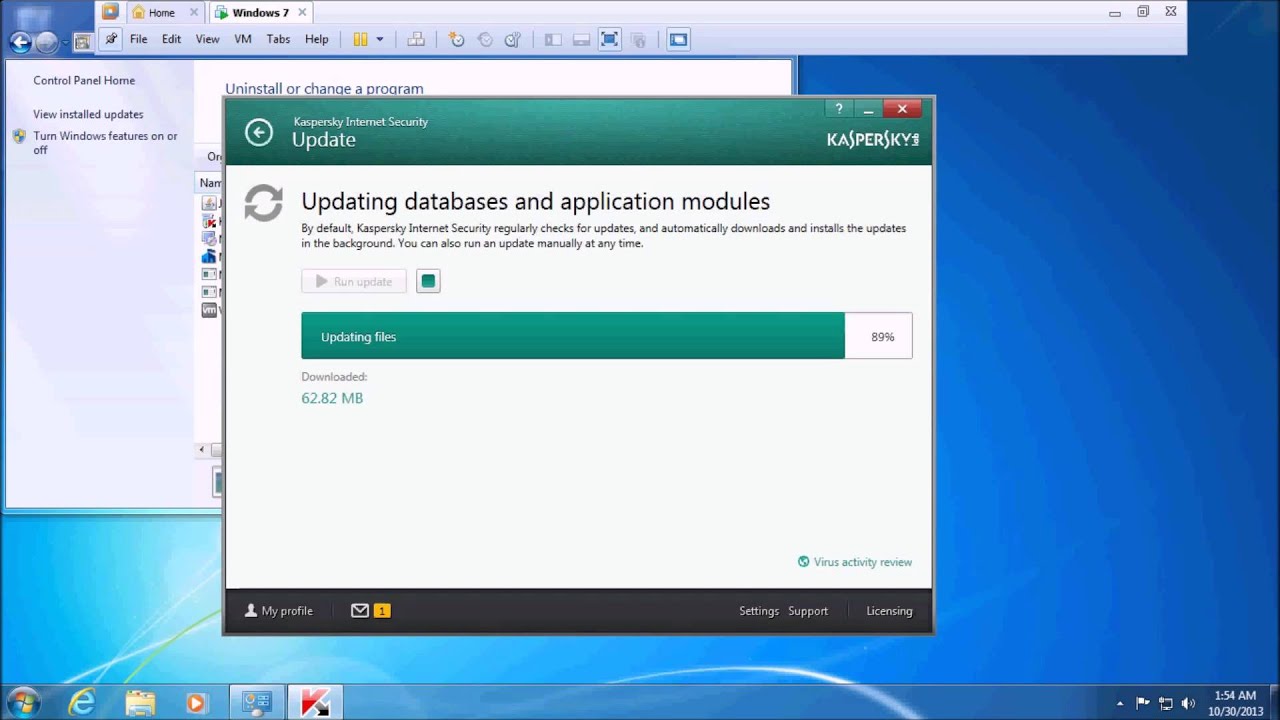Click the rotating update arrows icon
This screenshot has width=1280, height=720.
click(x=263, y=203)
